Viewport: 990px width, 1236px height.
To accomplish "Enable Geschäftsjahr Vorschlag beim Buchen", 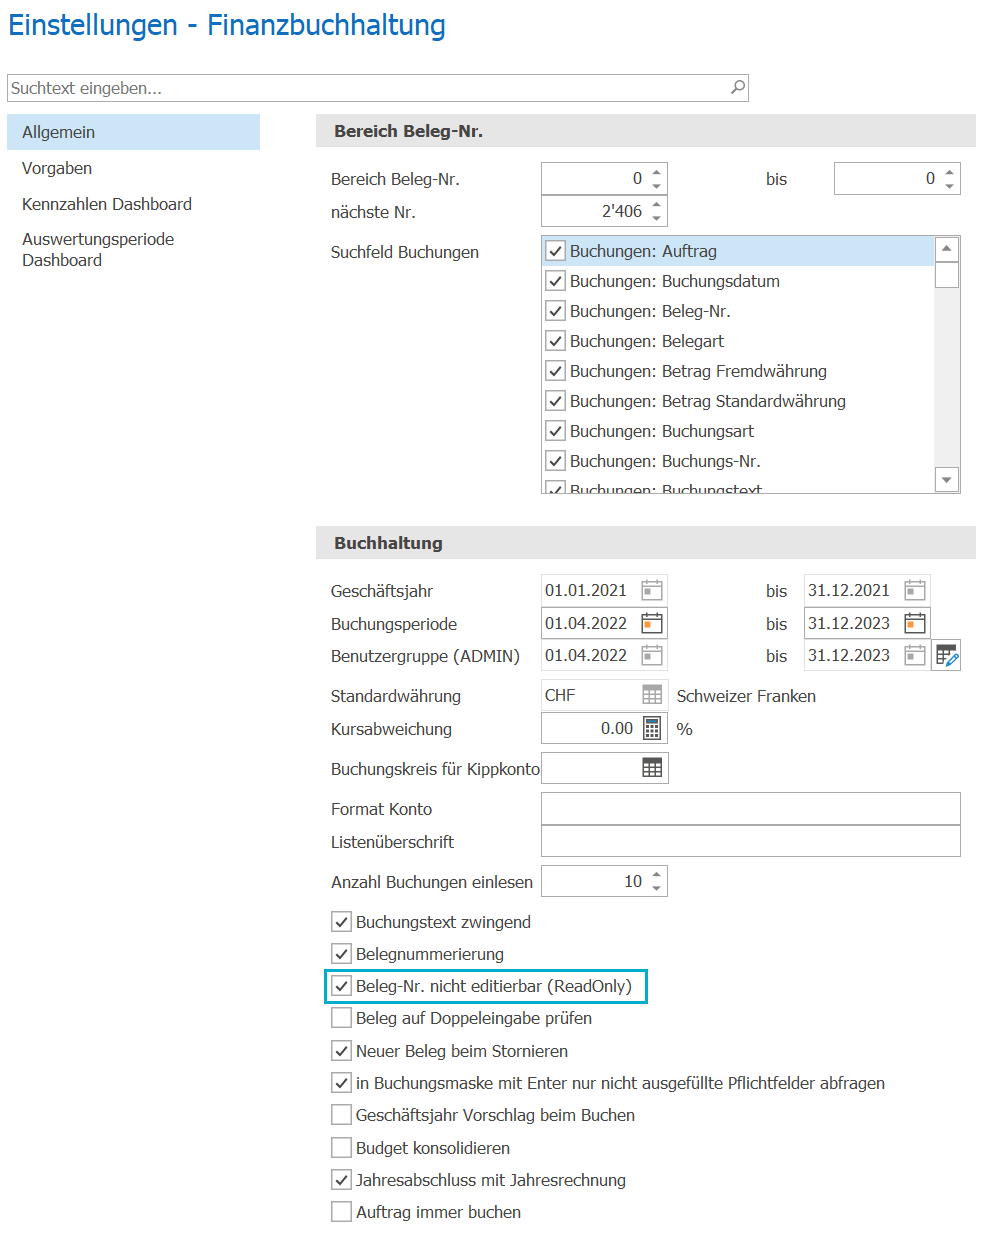I will tap(342, 1115).
